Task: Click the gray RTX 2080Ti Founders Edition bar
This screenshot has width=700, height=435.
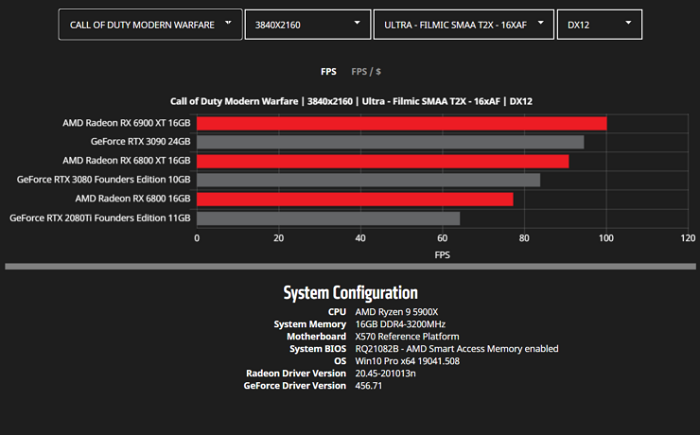Action: [328, 218]
